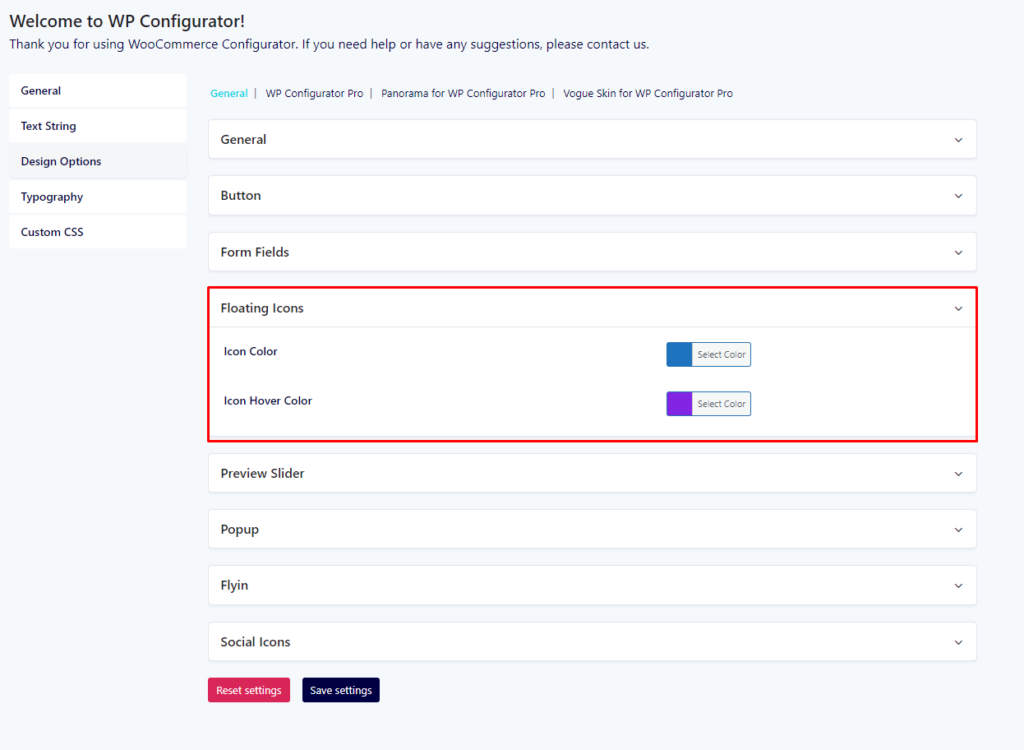Viewport: 1024px width, 750px height.
Task: Click the Icon Hover Color label
Action: [268, 400]
